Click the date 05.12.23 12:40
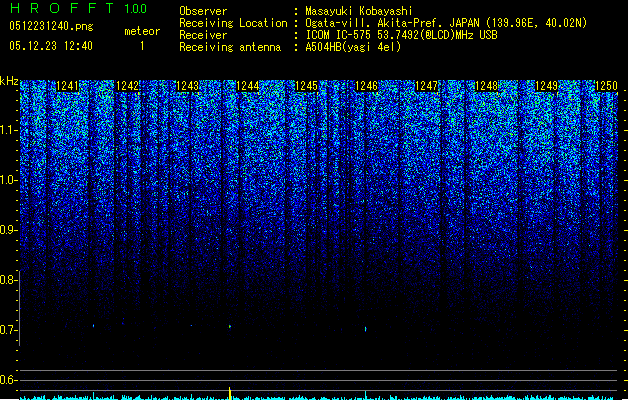This screenshot has height=400, width=629. coord(51,46)
